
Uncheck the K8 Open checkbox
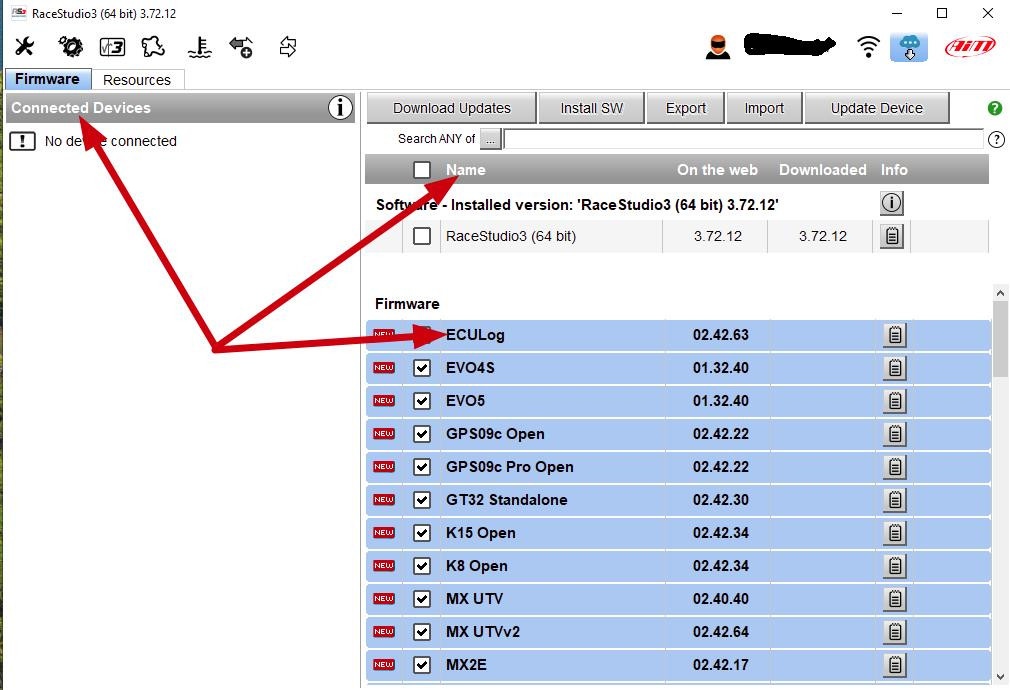click(422, 566)
